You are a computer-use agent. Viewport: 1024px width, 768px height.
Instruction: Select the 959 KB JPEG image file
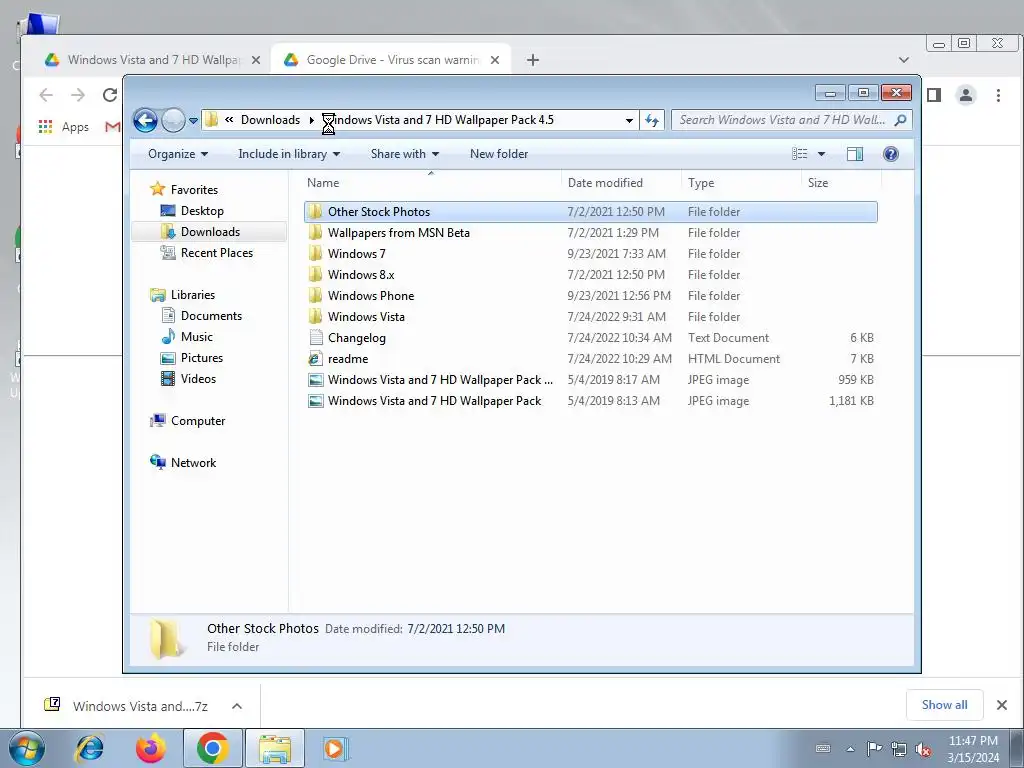[590, 379]
